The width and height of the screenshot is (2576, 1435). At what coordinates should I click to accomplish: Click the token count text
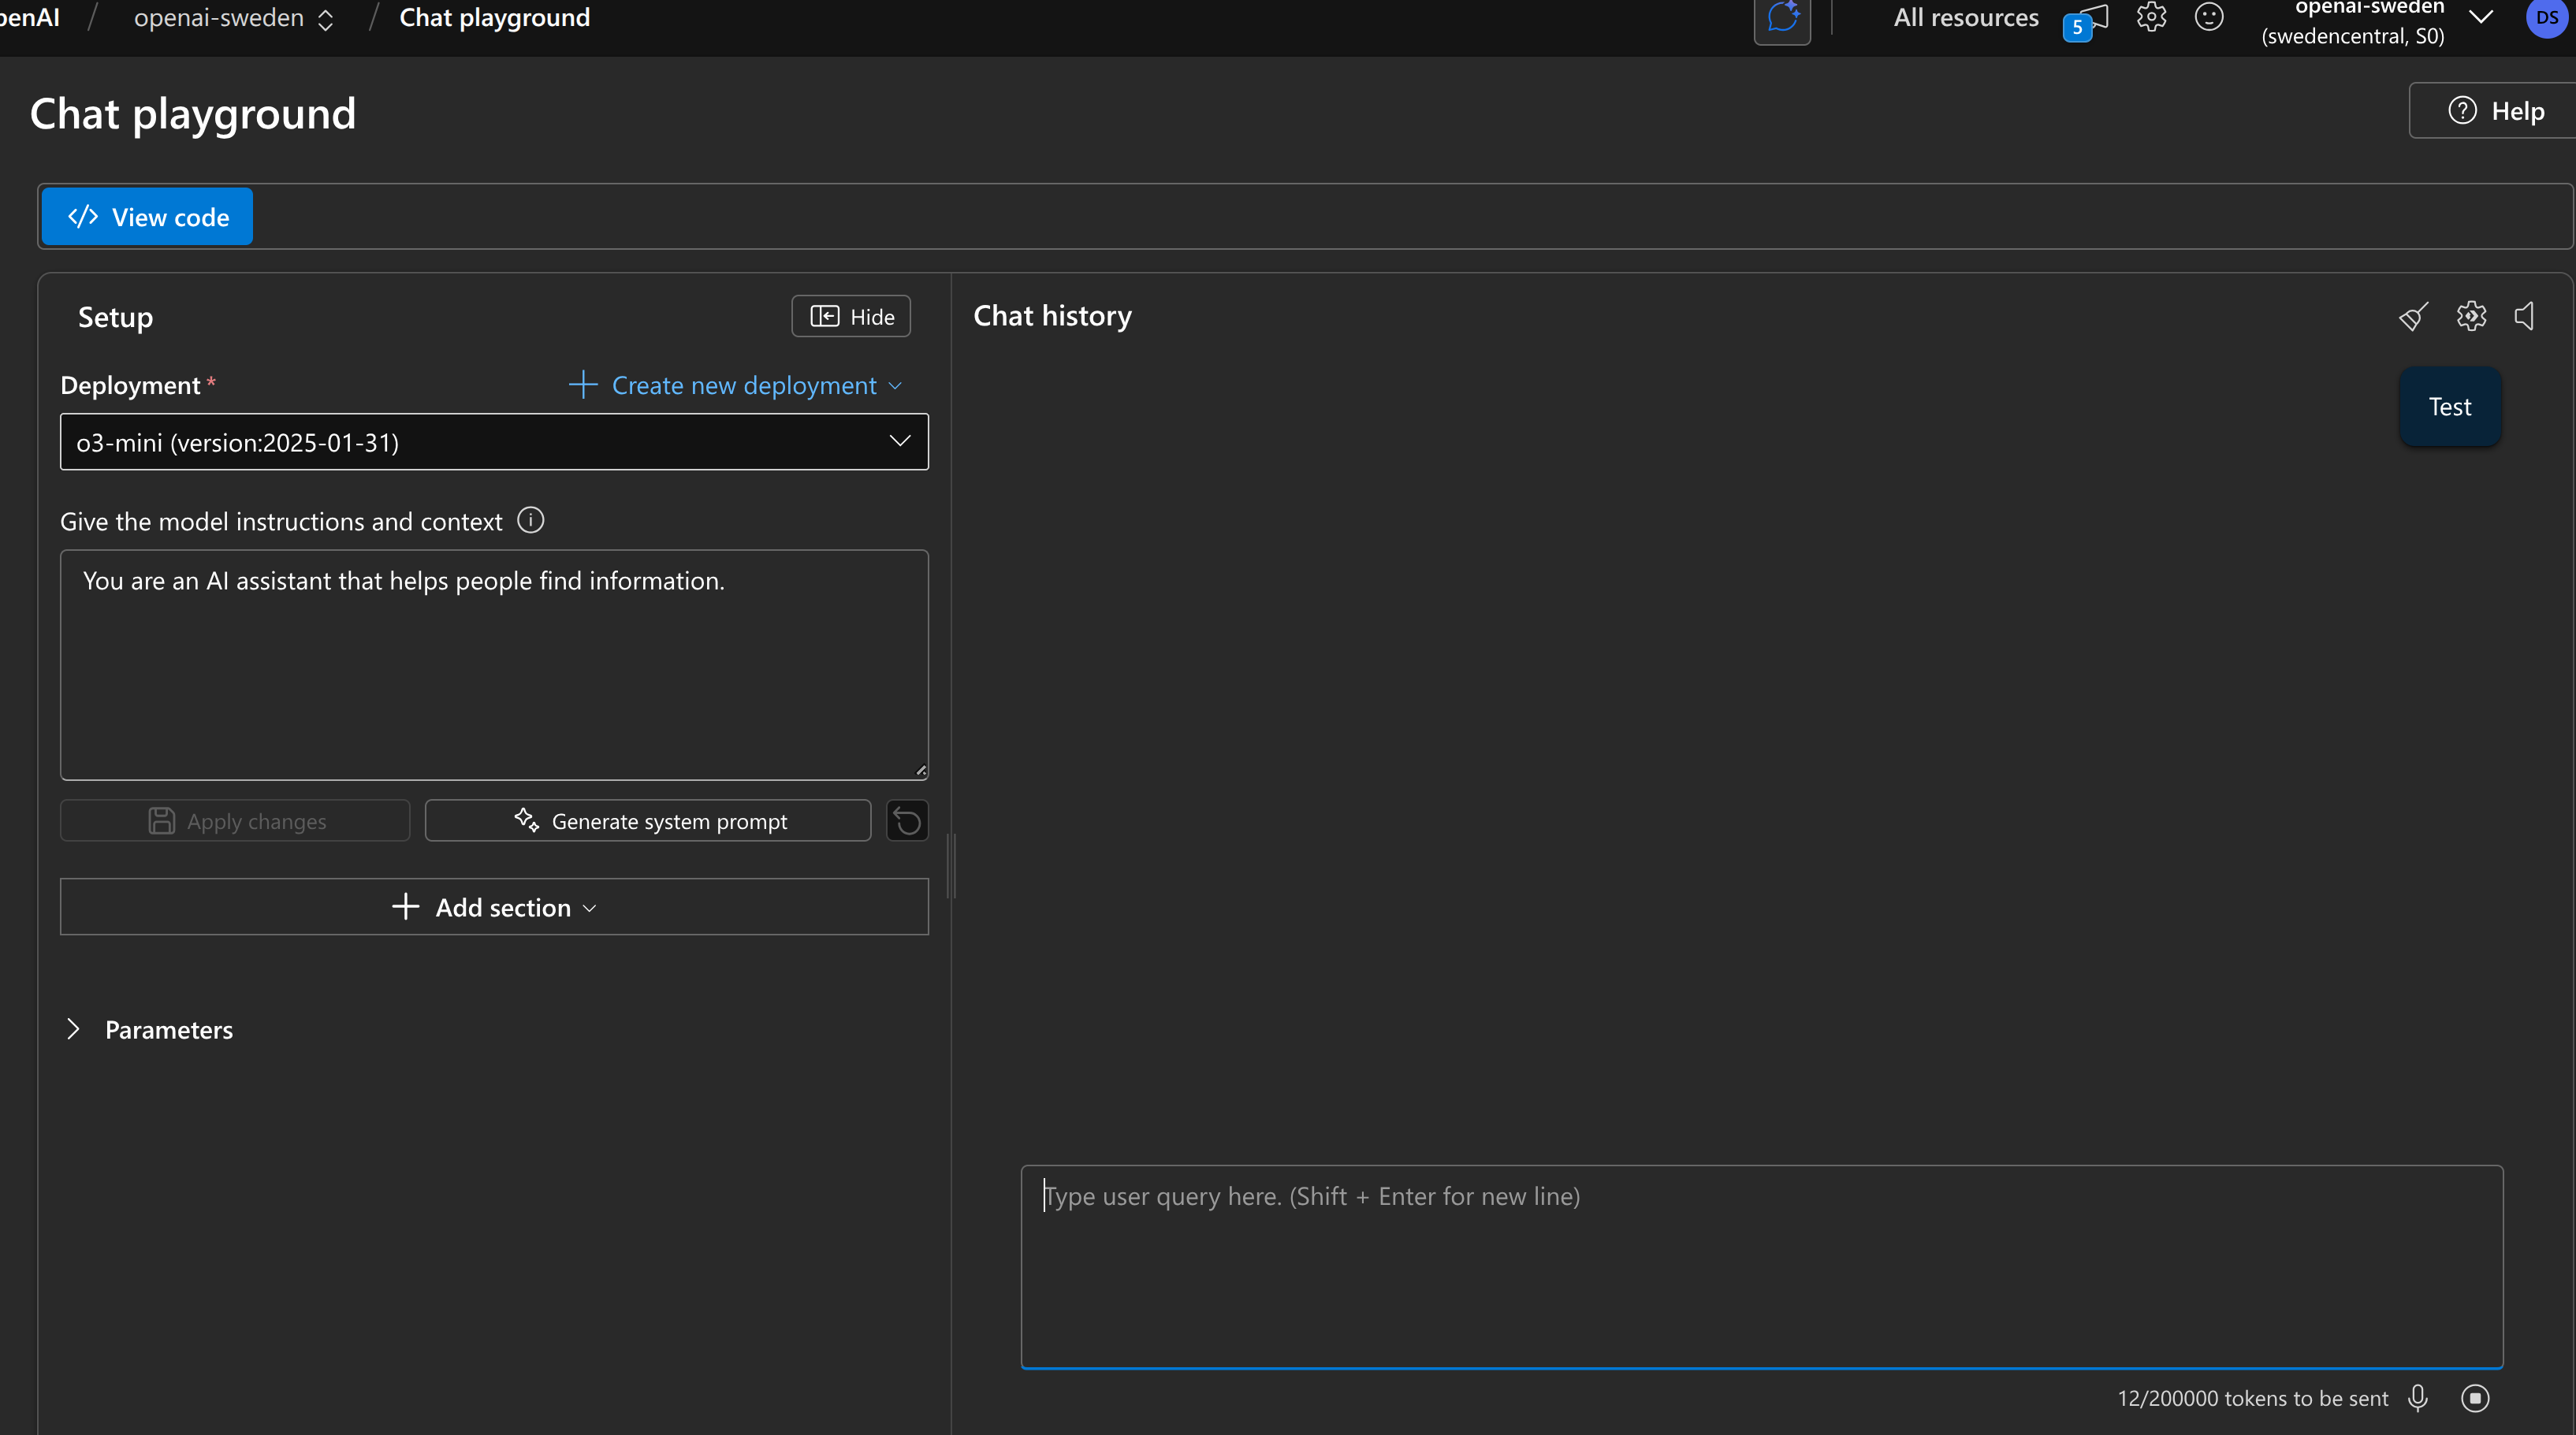click(2252, 1398)
